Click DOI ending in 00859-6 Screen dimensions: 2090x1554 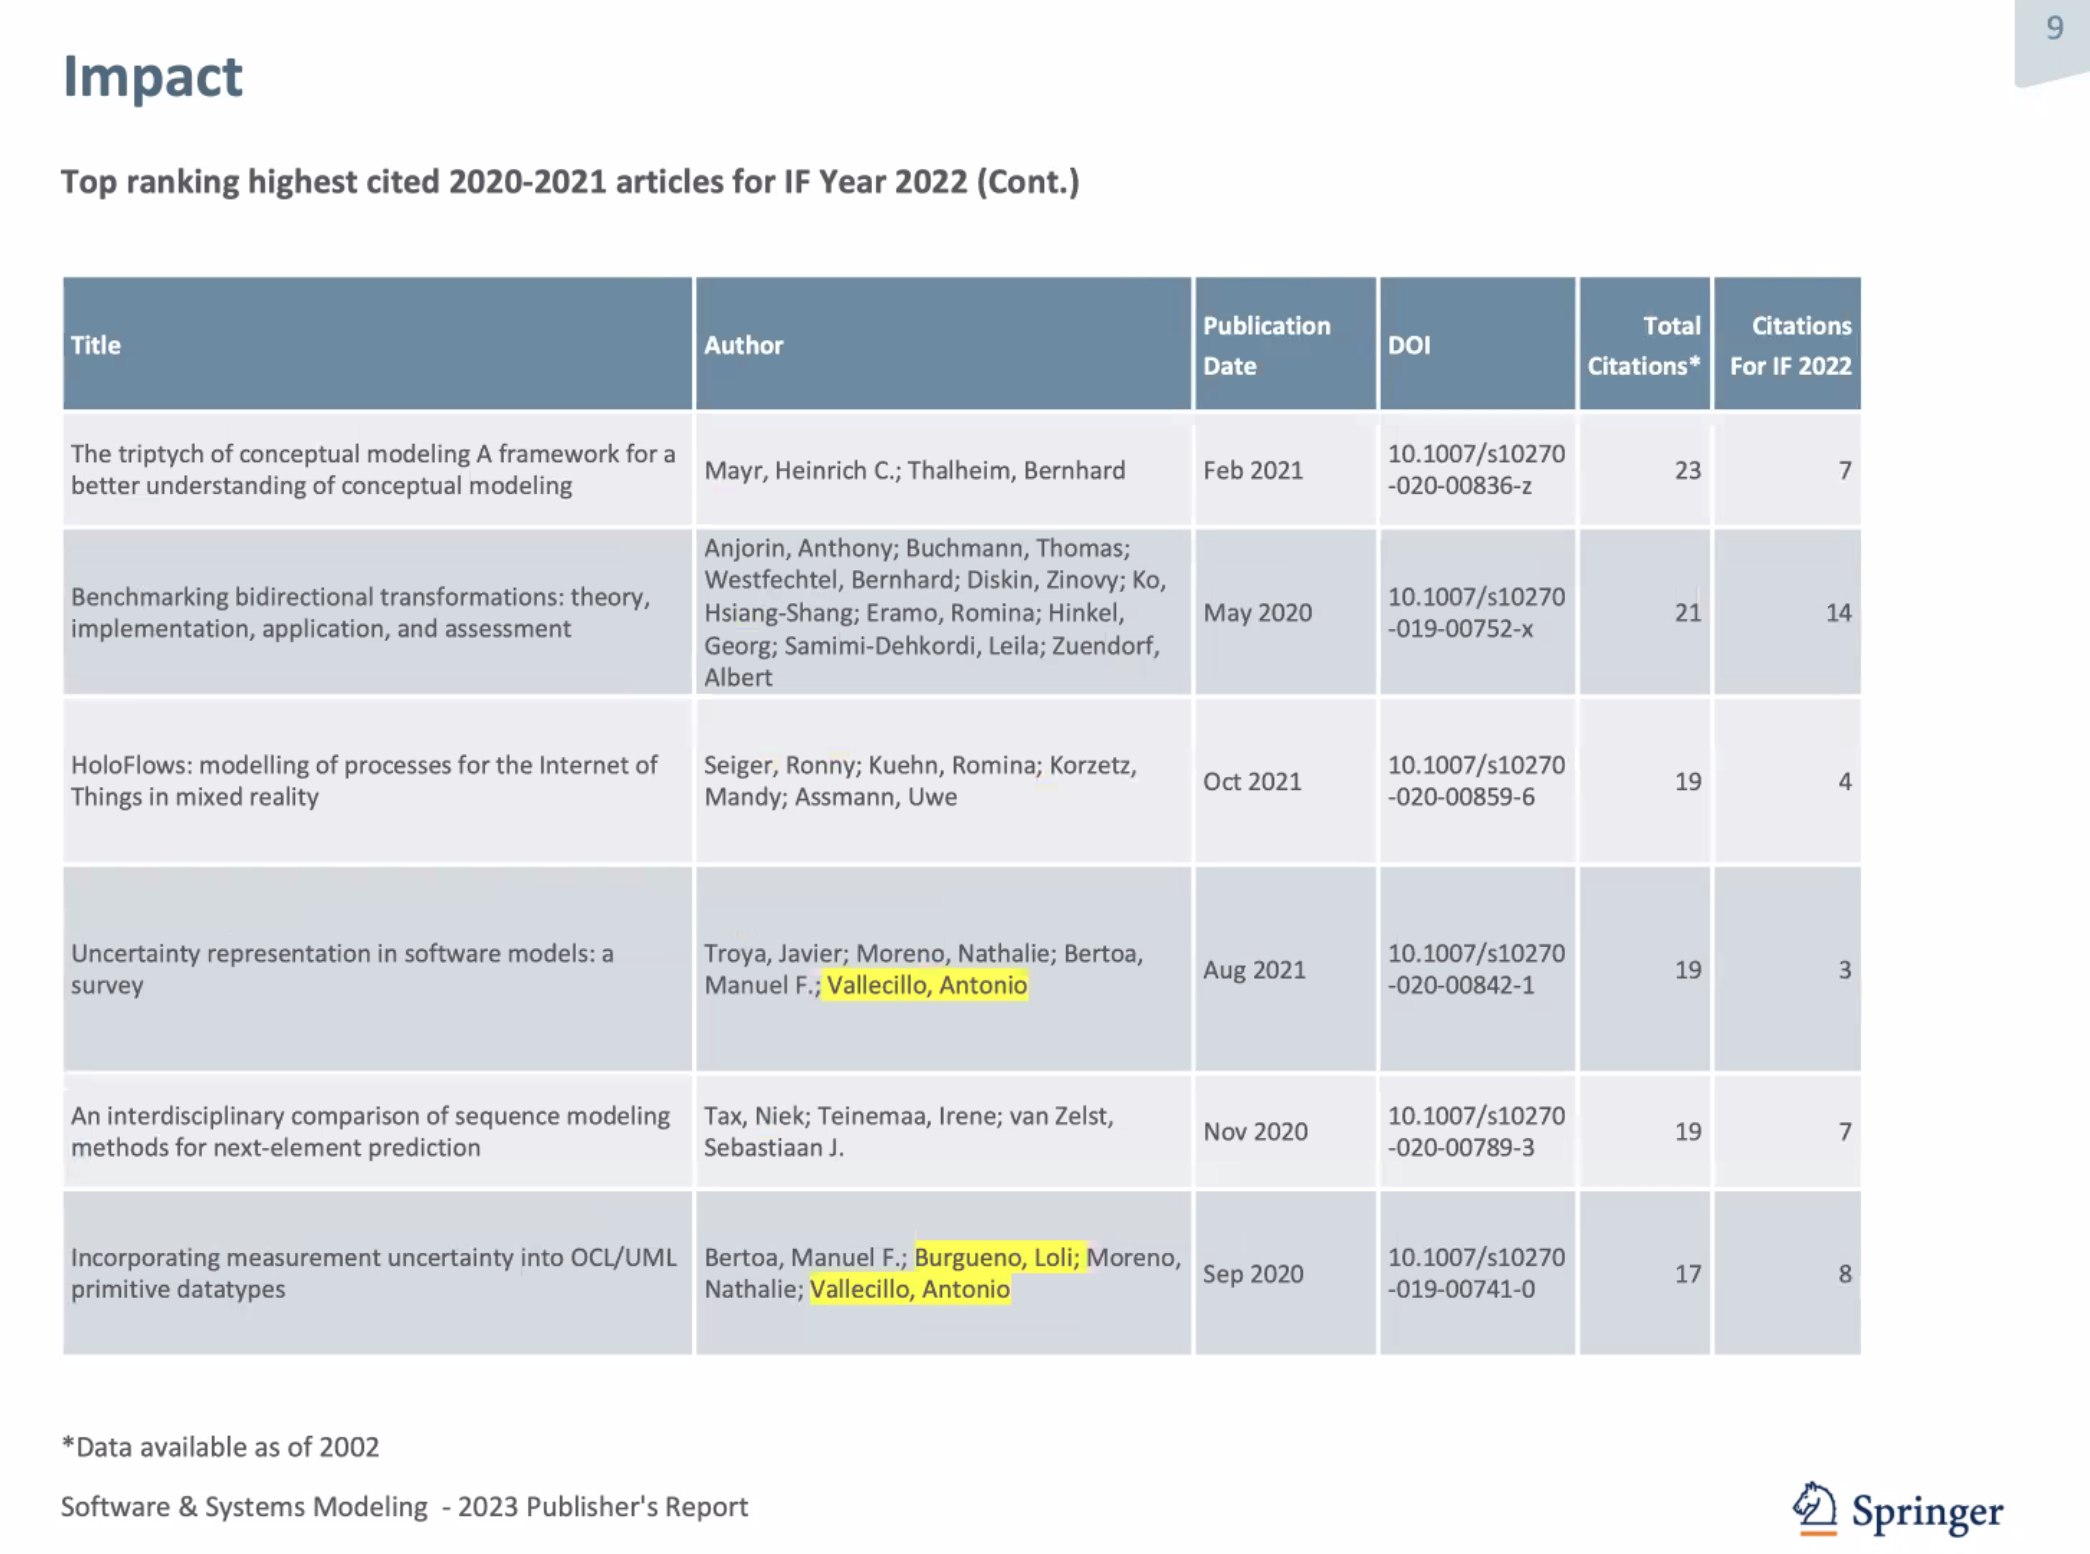pos(1476,780)
